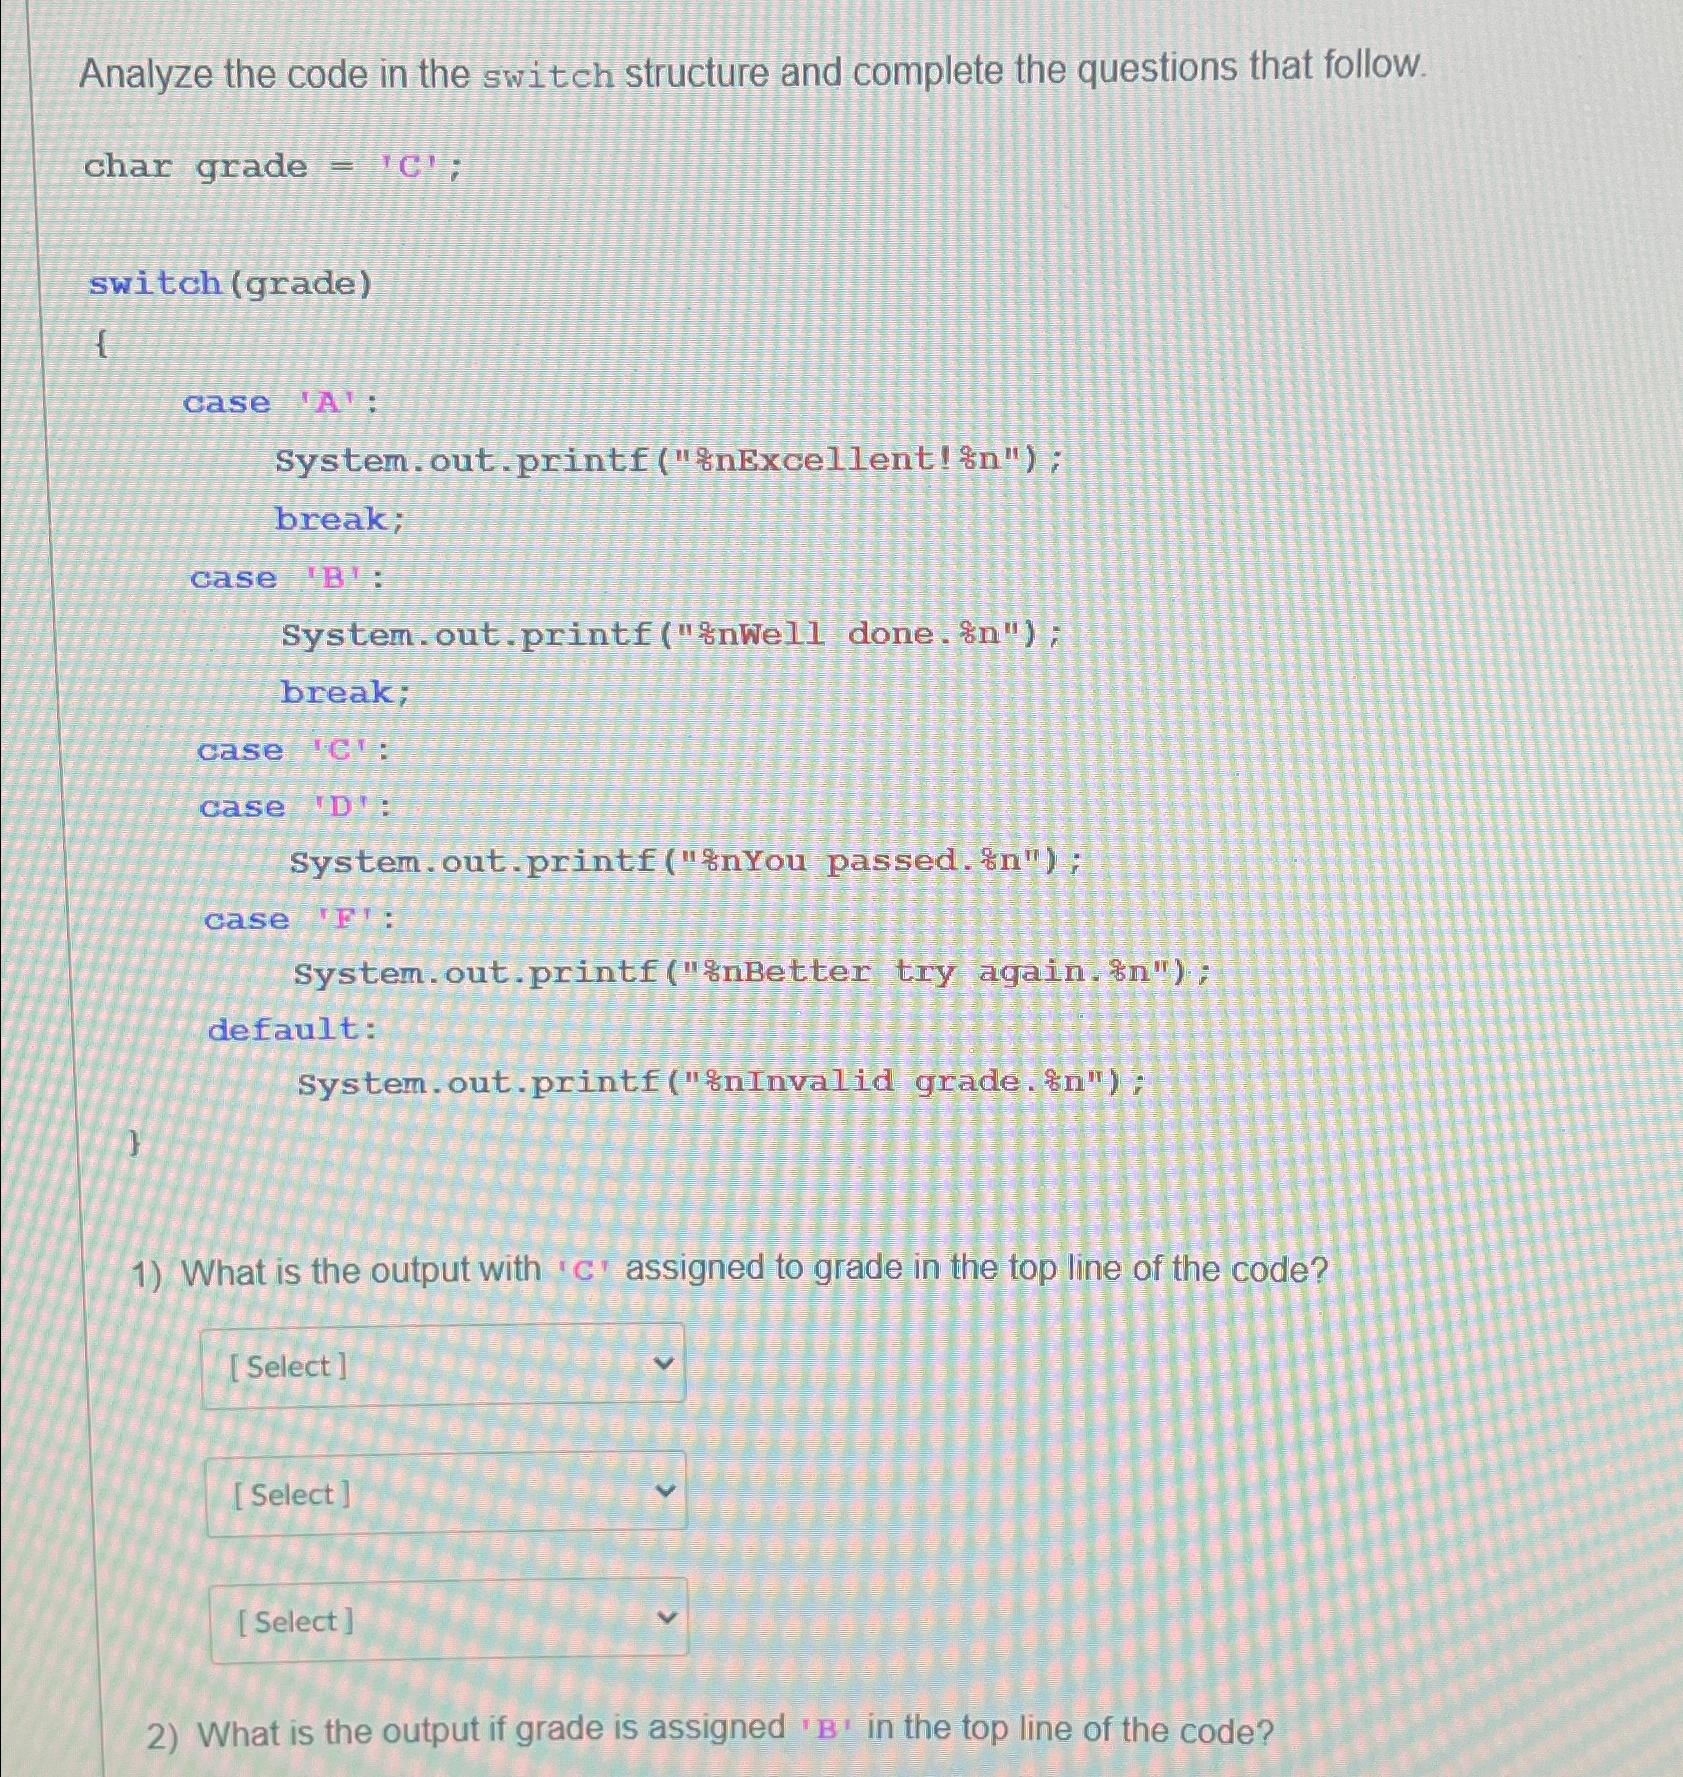Click the Invalid grade printf statement

[x=720, y=1080]
